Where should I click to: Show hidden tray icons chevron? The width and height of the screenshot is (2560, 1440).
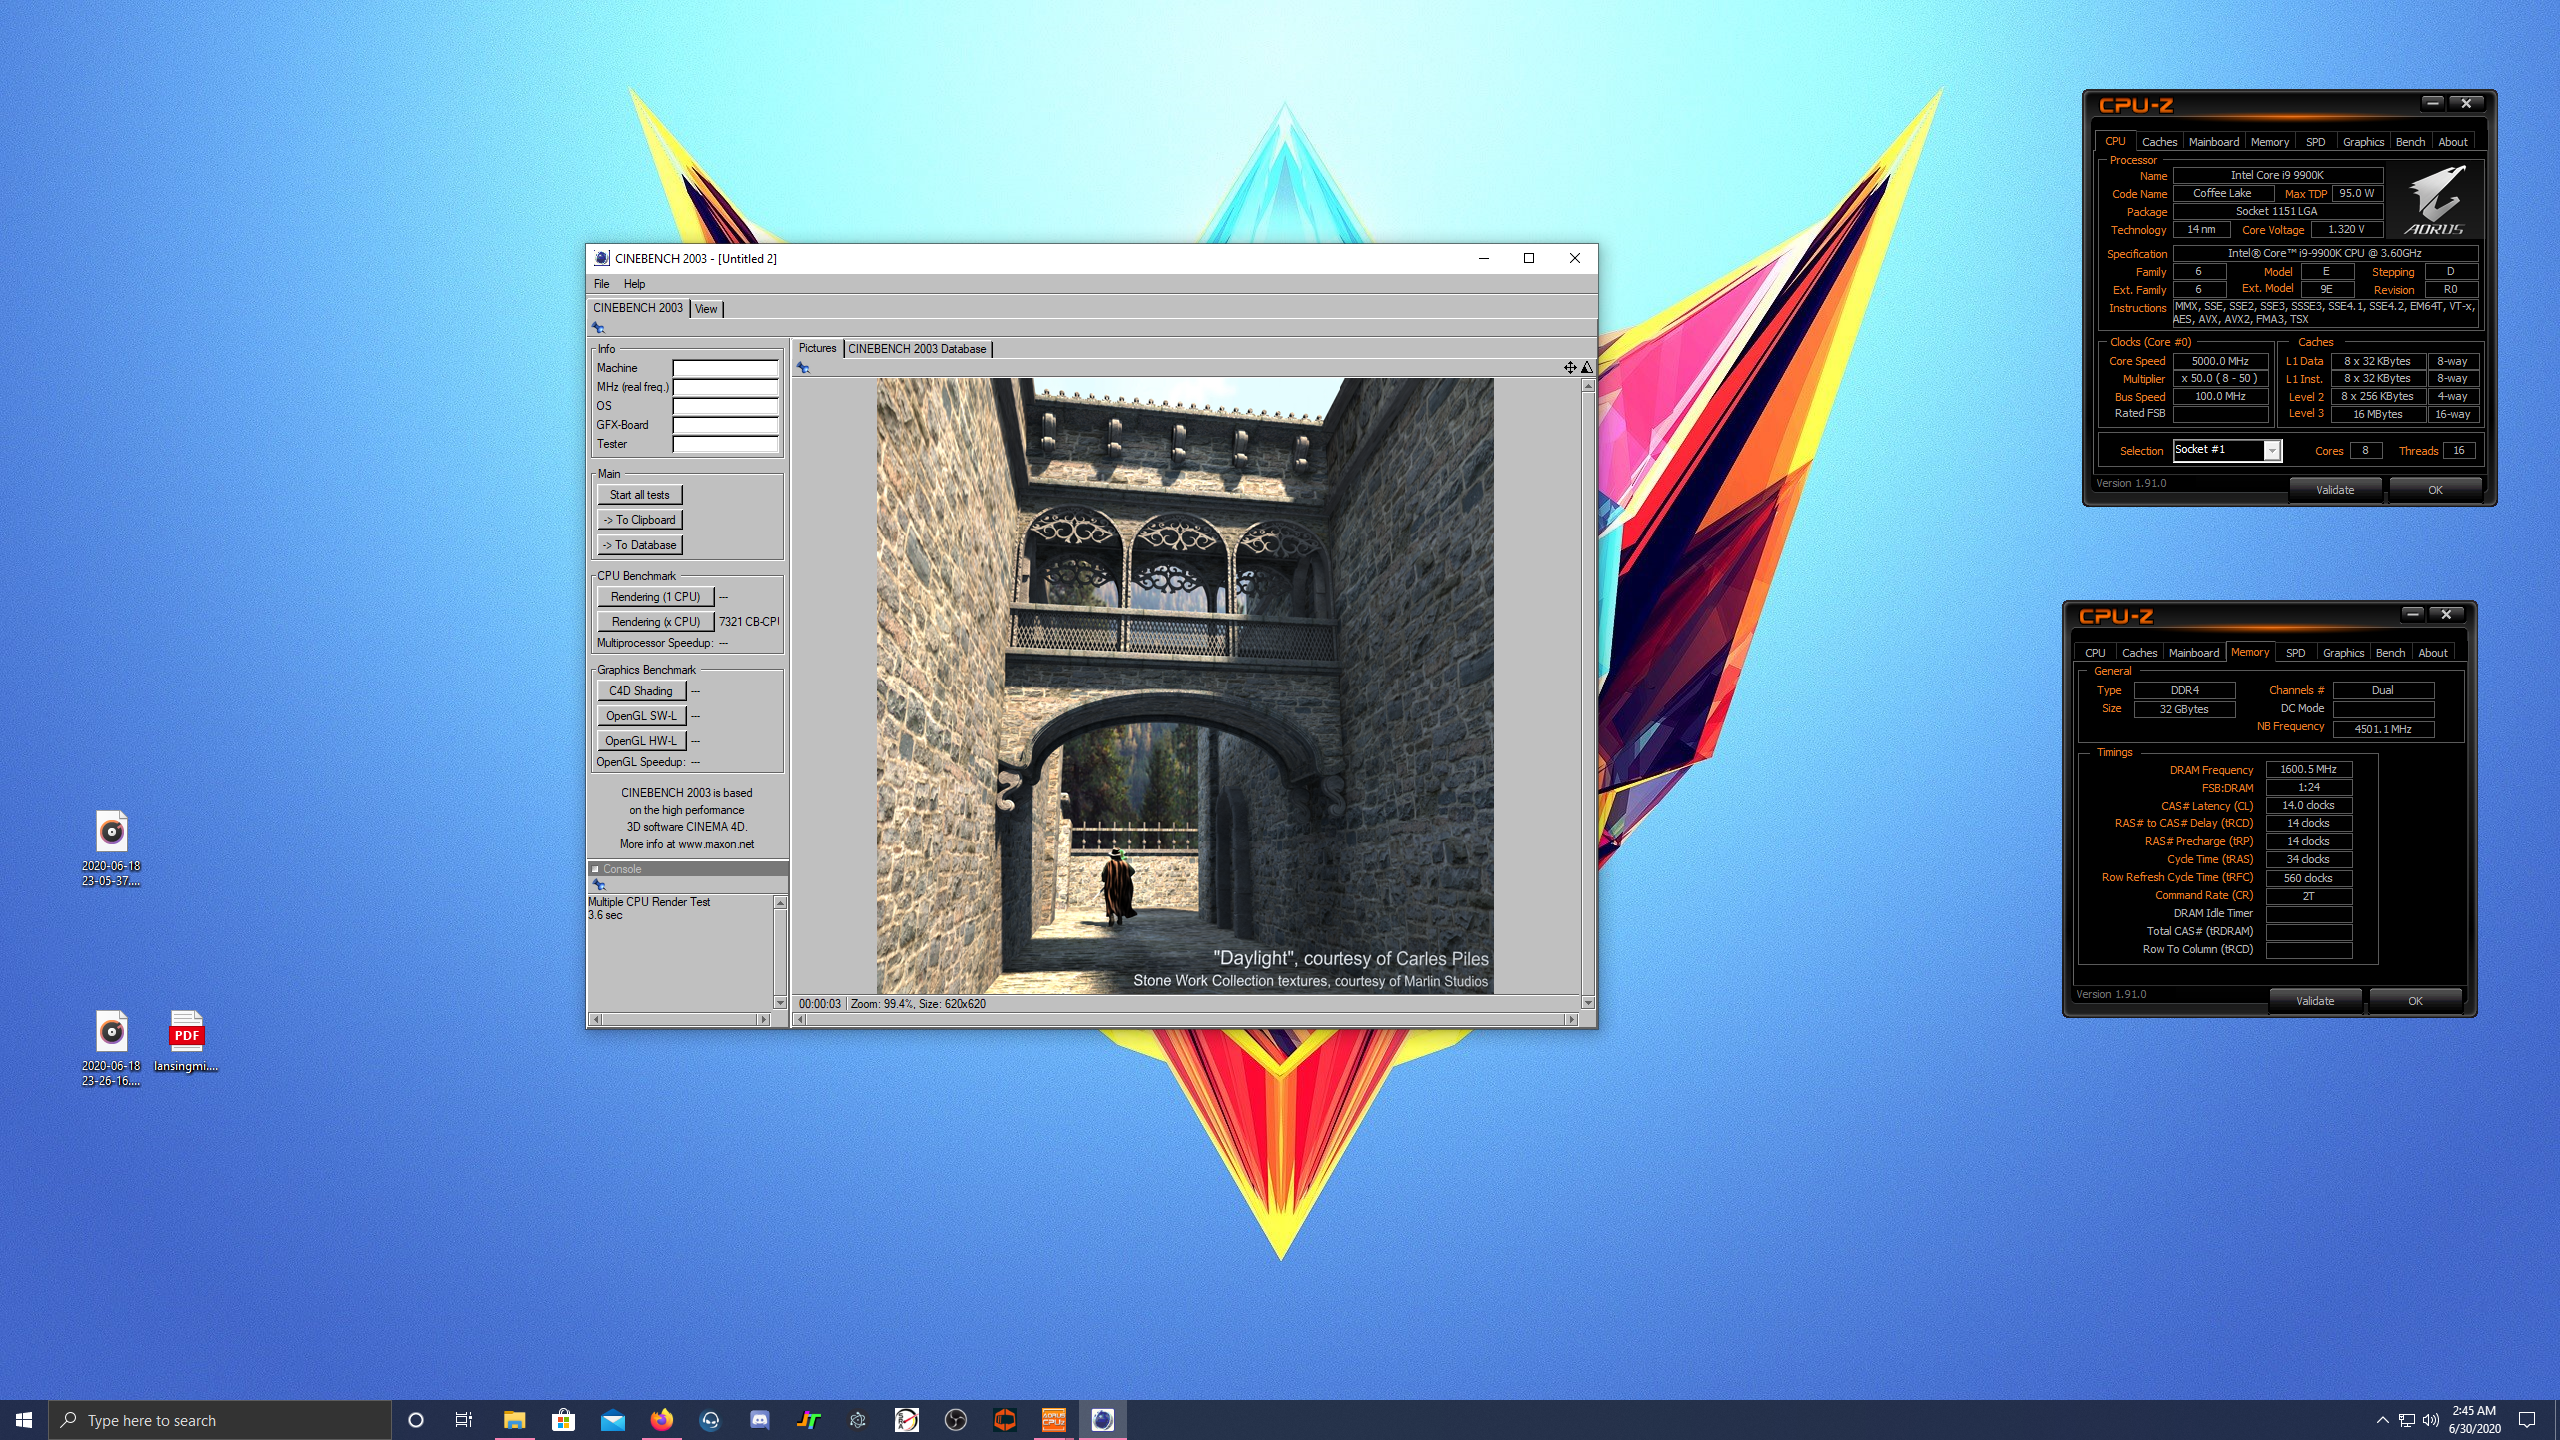(x=2382, y=1420)
